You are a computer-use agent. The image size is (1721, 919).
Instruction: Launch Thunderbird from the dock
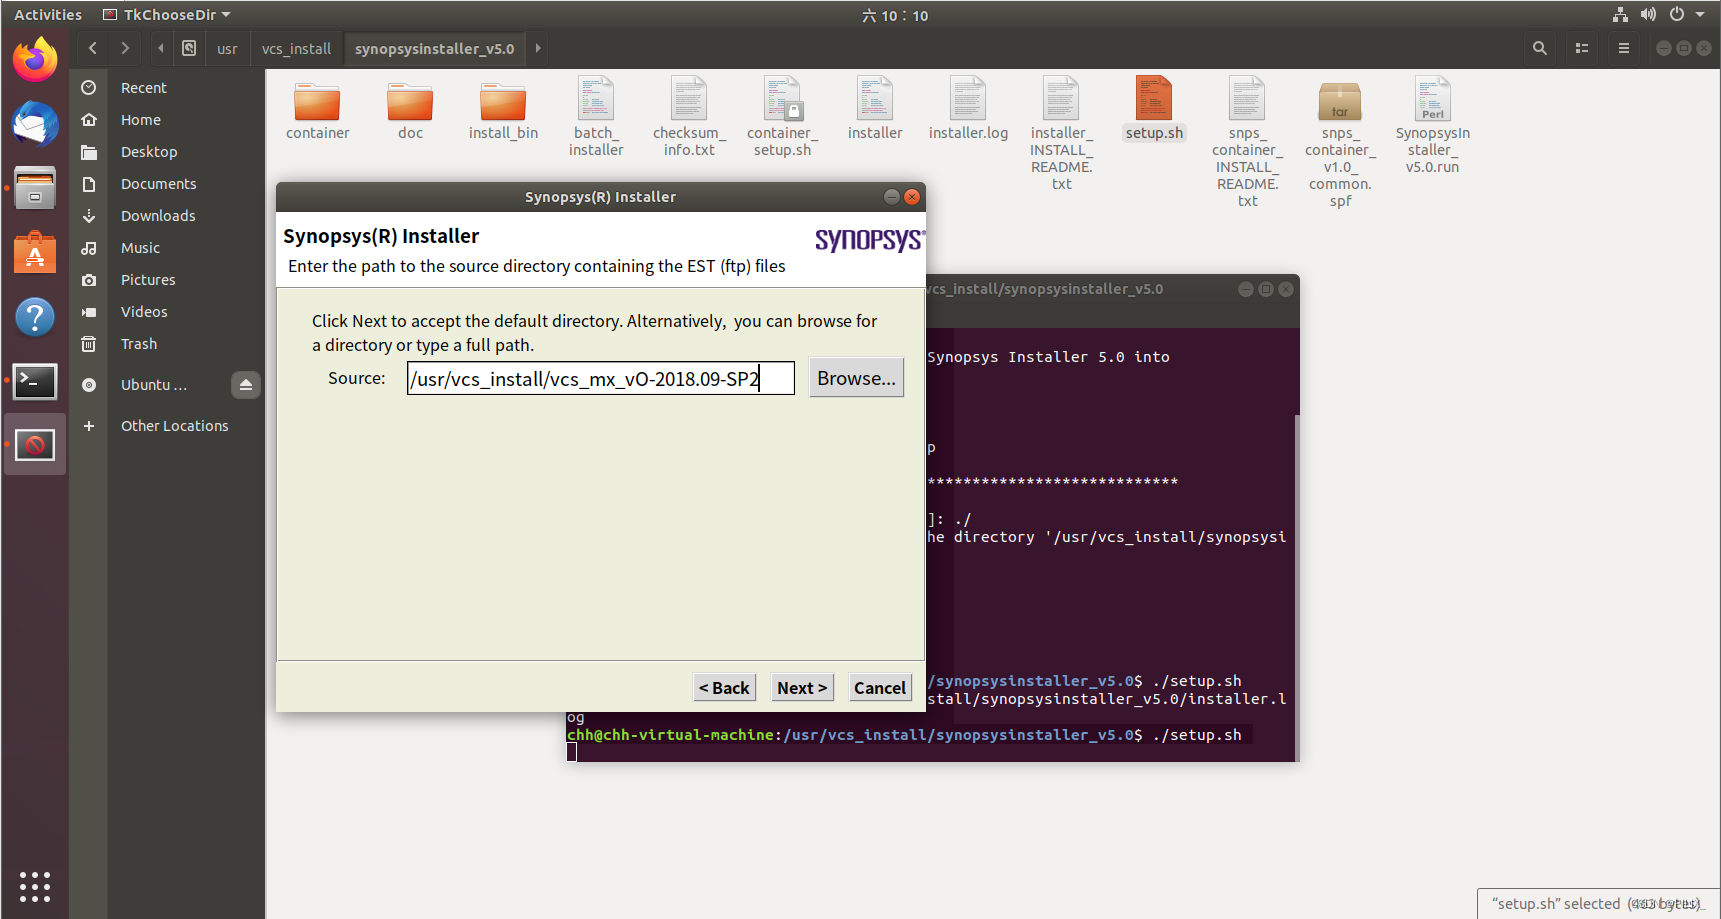(35, 124)
